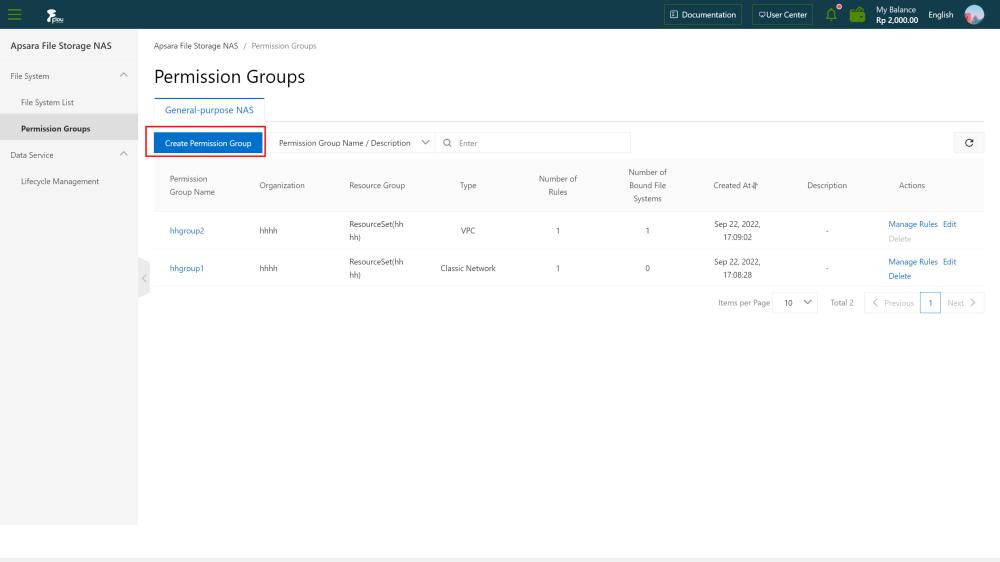Refresh the permission groups list
1000x562 pixels.
tap(969, 143)
